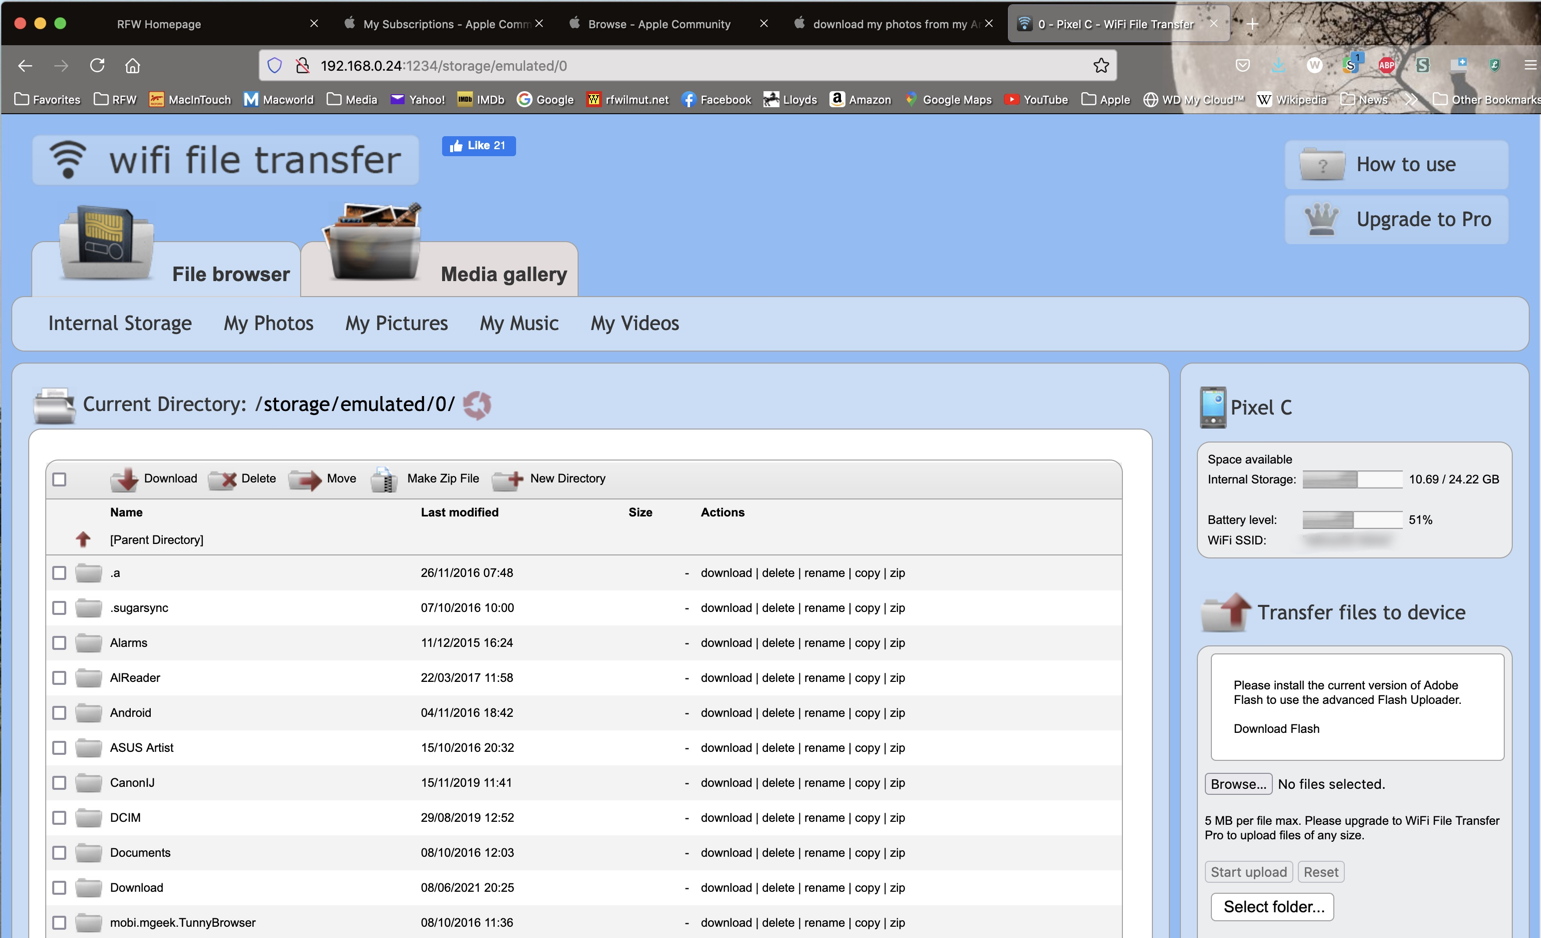Mark the DCIM folder checkbox
The height and width of the screenshot is (938, 1541).
tap(59, 818)
